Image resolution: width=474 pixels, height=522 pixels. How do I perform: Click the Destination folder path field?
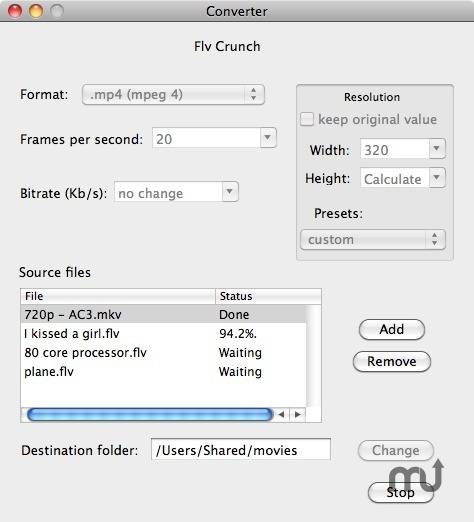241,449
